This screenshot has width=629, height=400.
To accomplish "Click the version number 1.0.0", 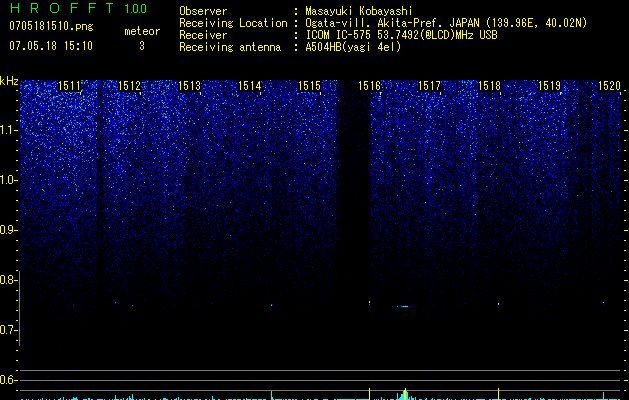I will 135,8.
